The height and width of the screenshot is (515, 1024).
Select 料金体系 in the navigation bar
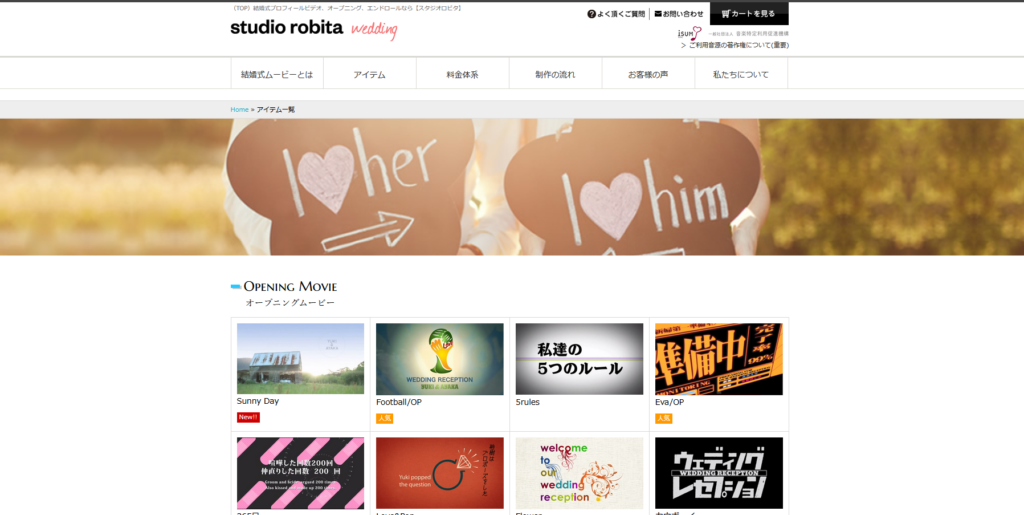pyautogui.click(x=462, y=74)
